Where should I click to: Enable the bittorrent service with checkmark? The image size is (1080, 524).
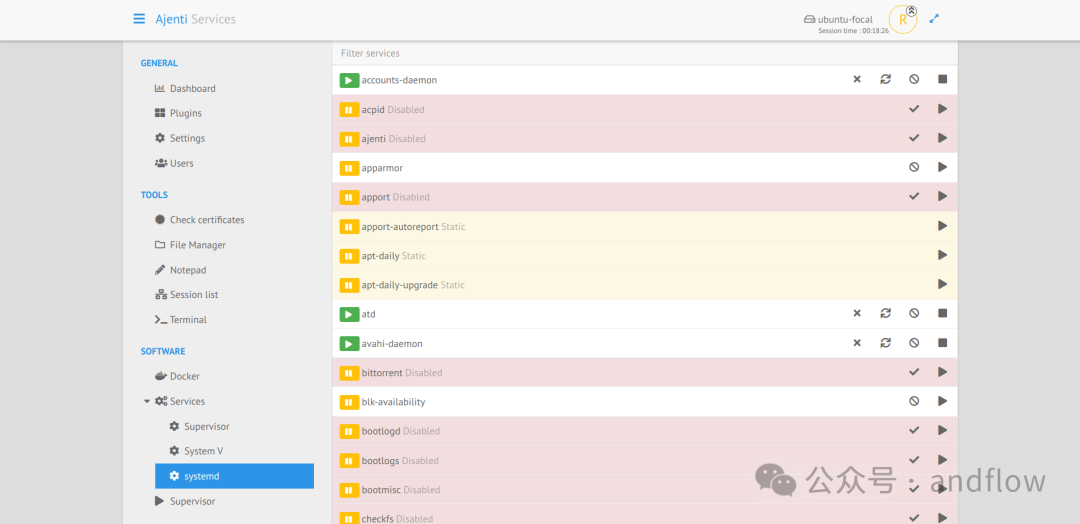[x=914, y=372]
